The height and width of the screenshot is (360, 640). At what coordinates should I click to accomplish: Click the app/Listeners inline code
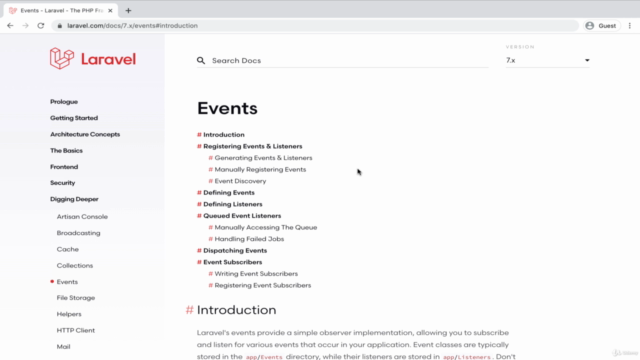coord(467,357)
